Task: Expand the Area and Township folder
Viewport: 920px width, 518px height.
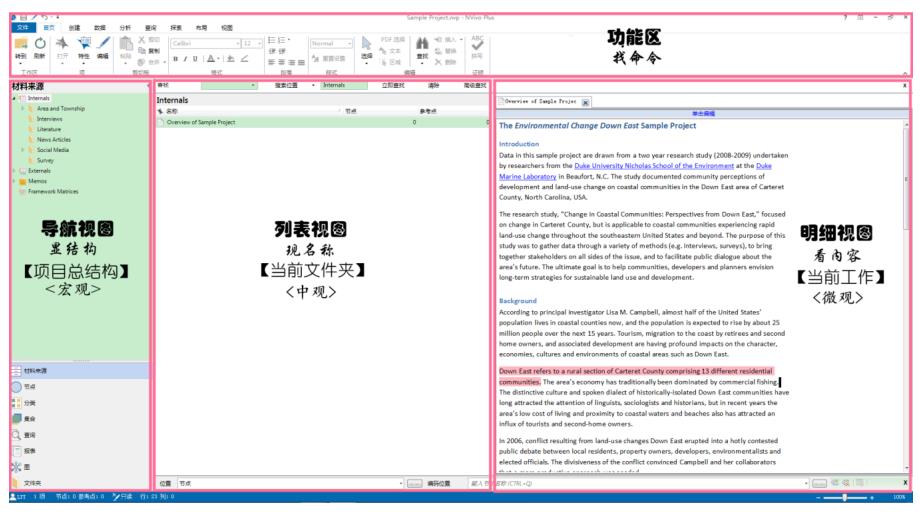Action: (x=23, y=109)
